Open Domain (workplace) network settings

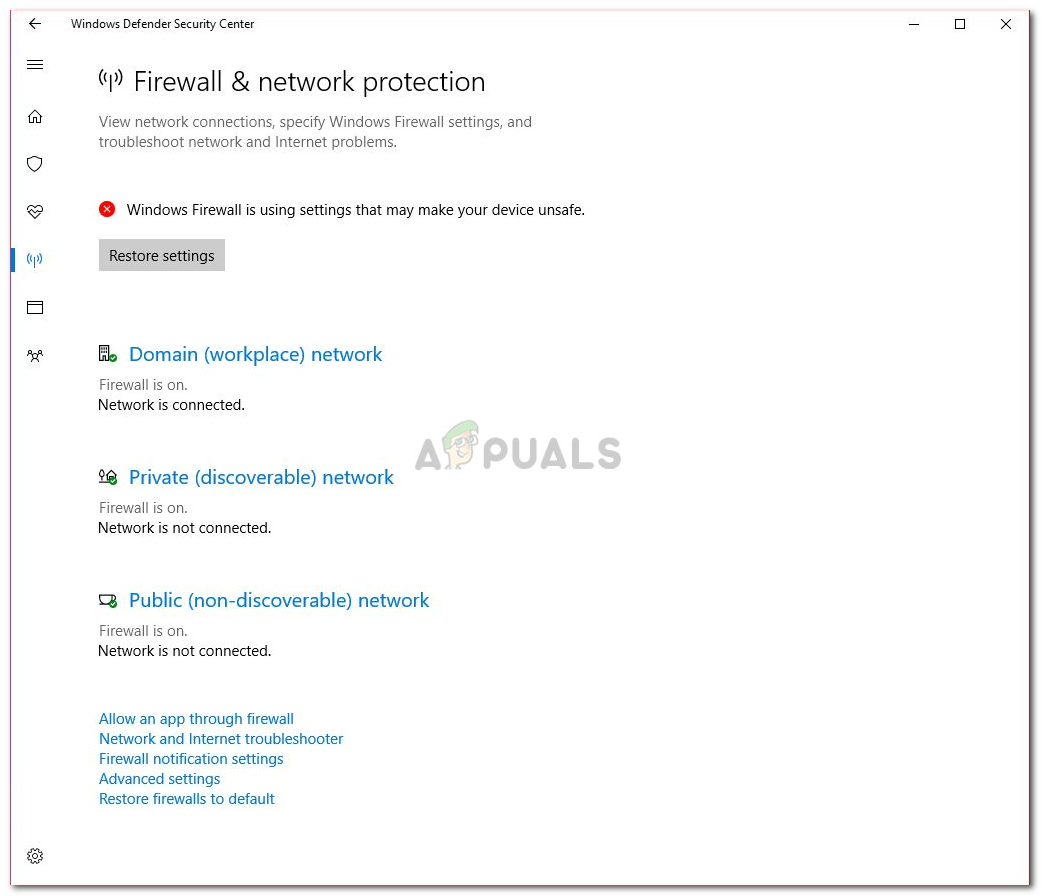[x=255, y=354]
